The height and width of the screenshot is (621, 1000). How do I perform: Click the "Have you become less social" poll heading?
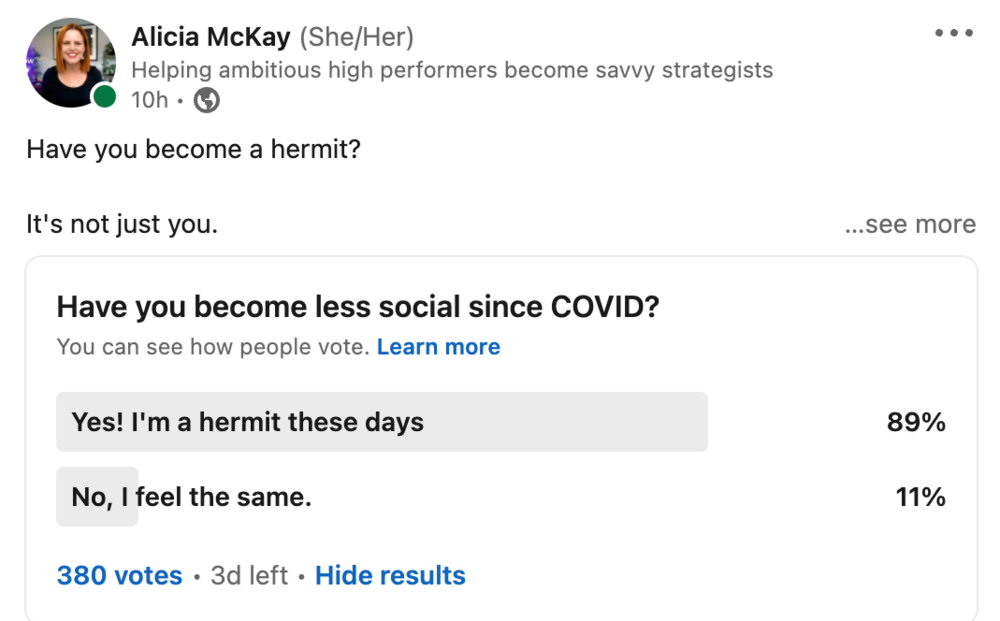point(358,307)
